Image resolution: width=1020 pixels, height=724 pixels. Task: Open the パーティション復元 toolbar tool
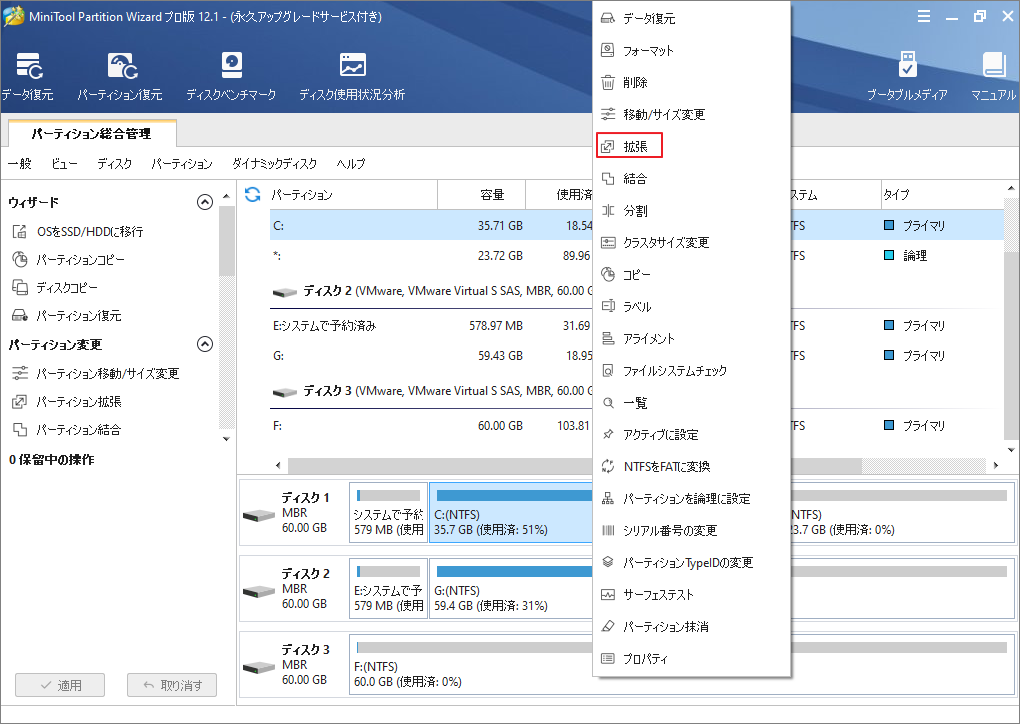click(x=120, y=67)
